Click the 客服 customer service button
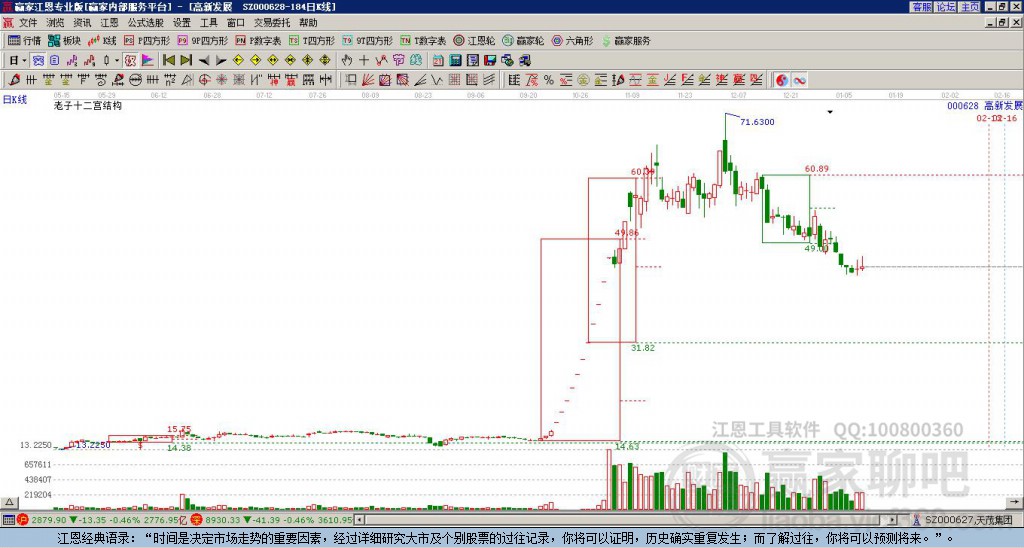The width and height of the screenshot is (1024, 548). pos(922,7)
